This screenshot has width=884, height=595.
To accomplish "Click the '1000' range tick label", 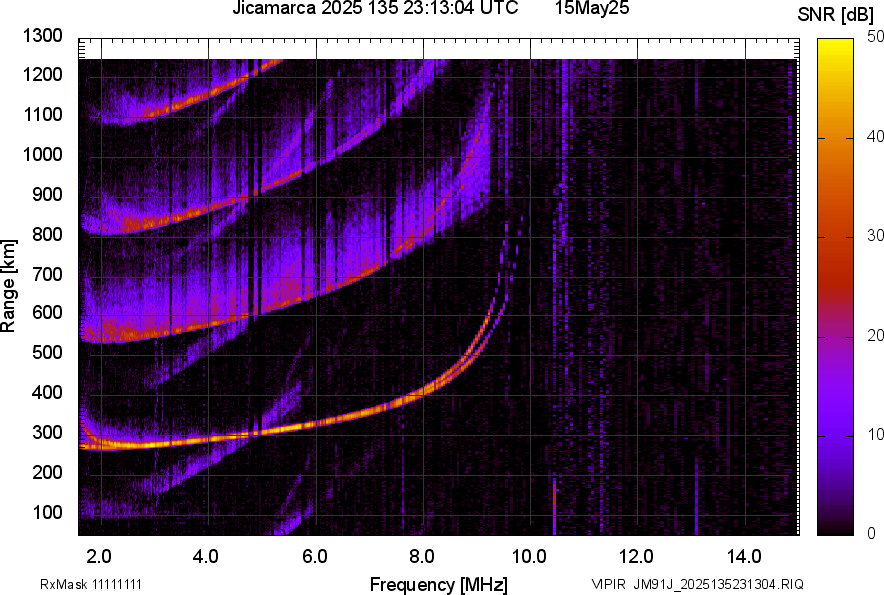I will click(x=42, y=155).
